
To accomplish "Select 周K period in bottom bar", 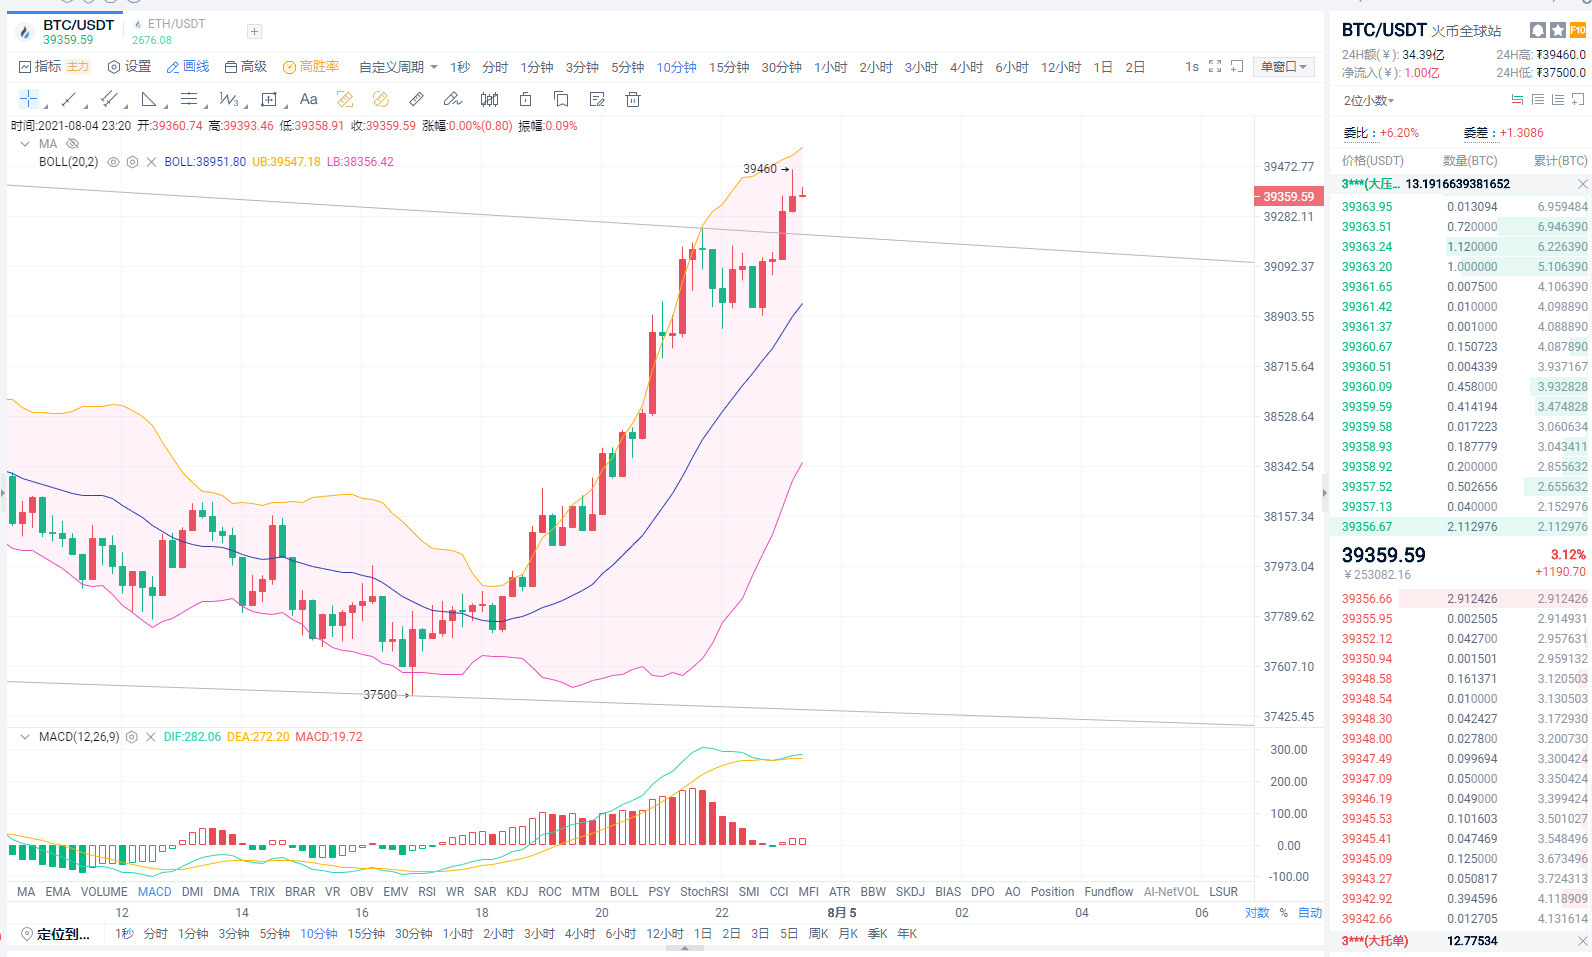I will point(818,934).
